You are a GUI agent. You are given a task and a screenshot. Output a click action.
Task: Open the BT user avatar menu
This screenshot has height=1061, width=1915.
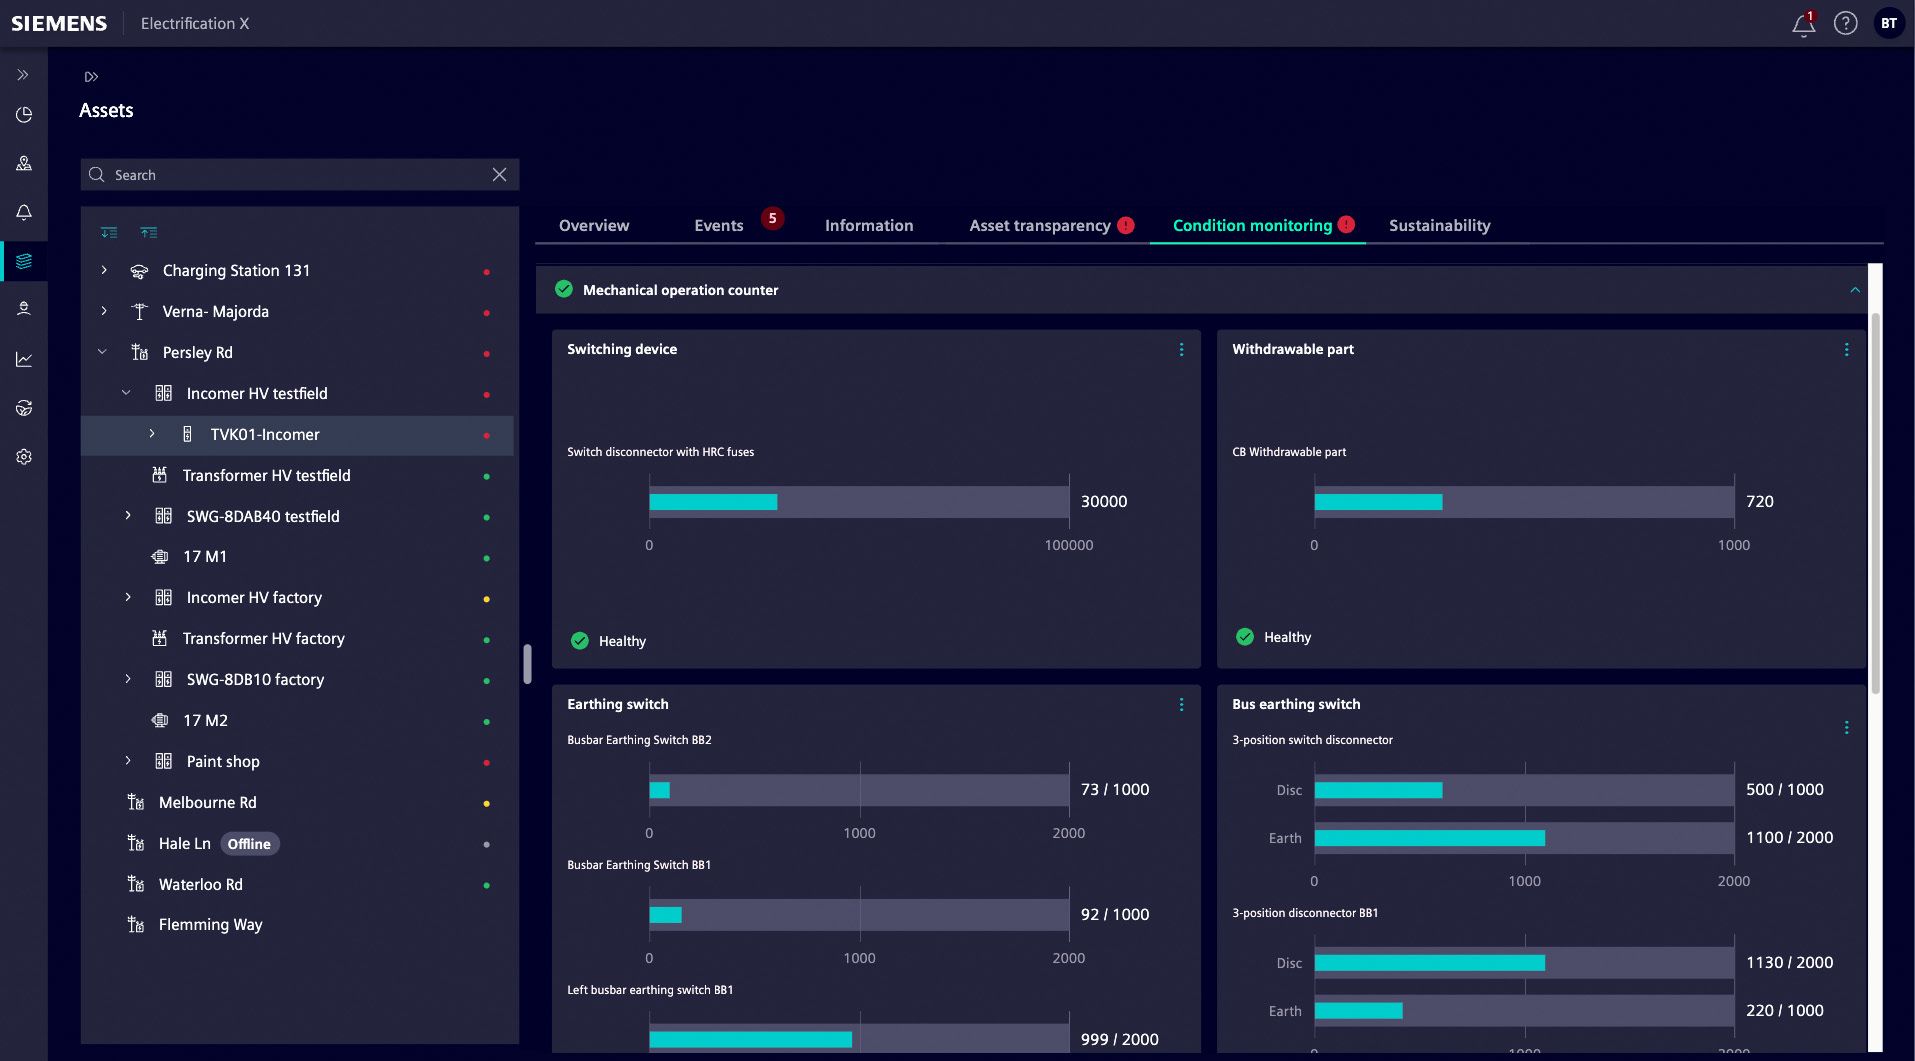coord(1888,23)
